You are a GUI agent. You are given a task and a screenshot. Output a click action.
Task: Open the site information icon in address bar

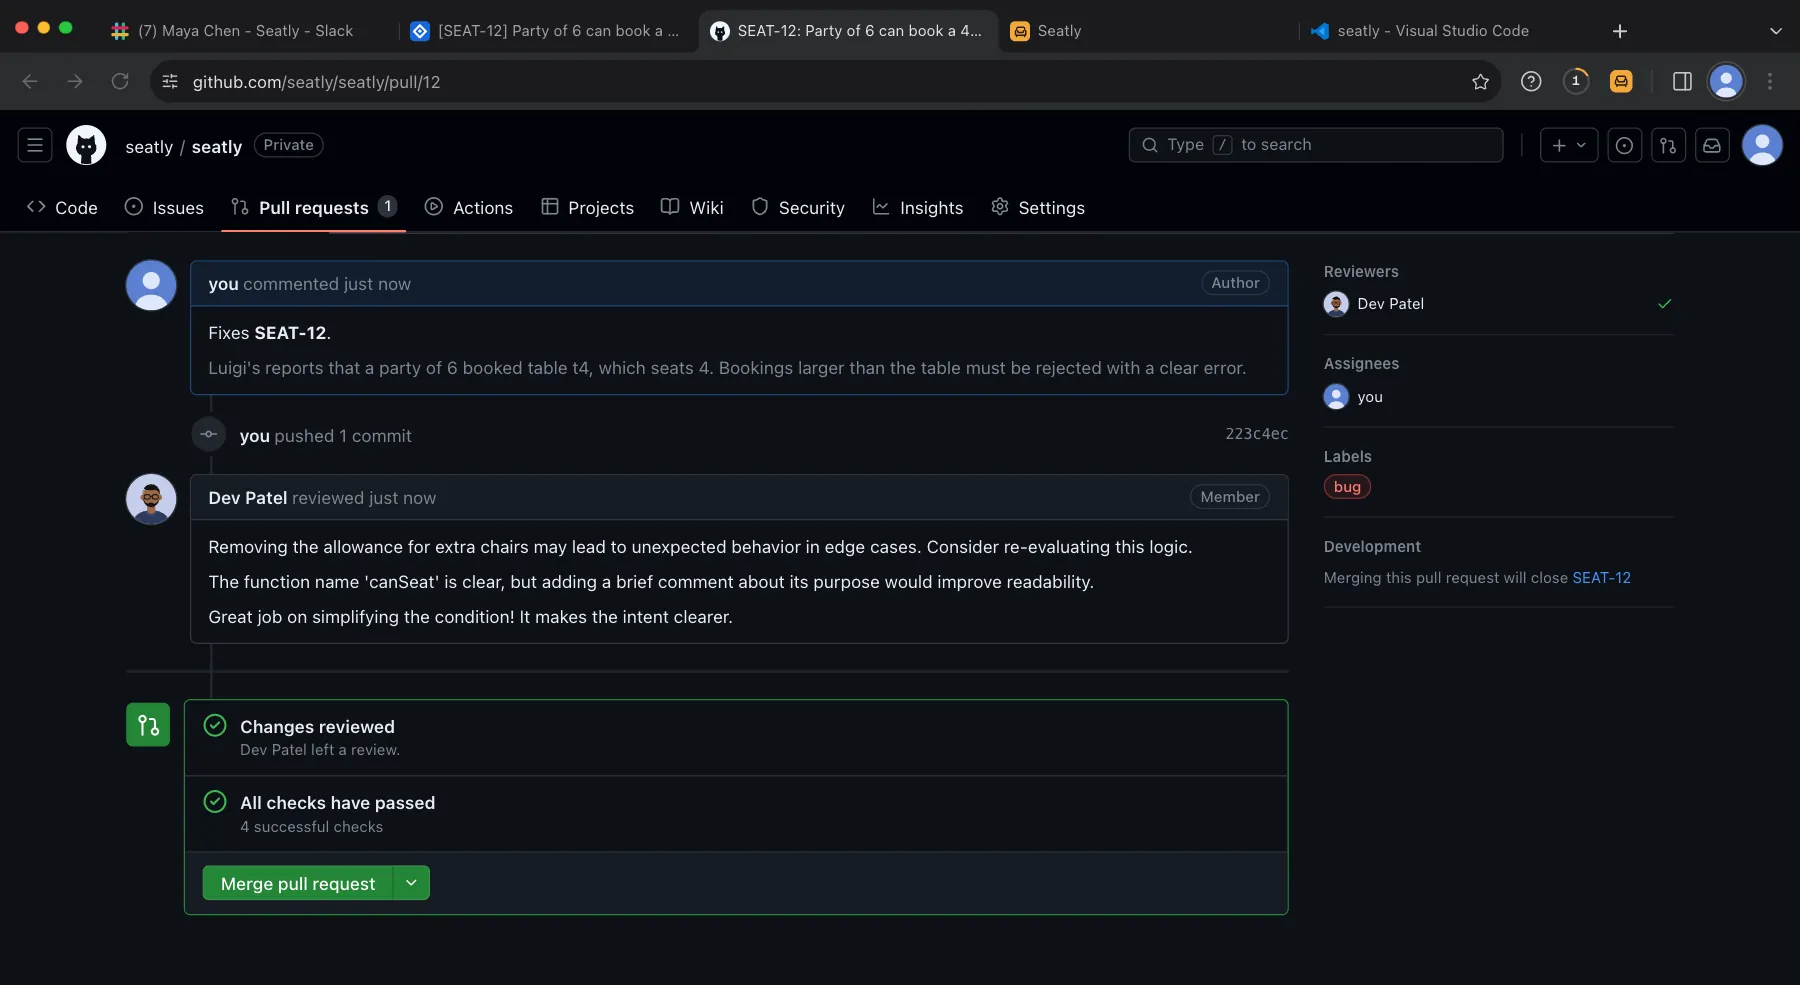pyautogui.click(x=170, y=82)
